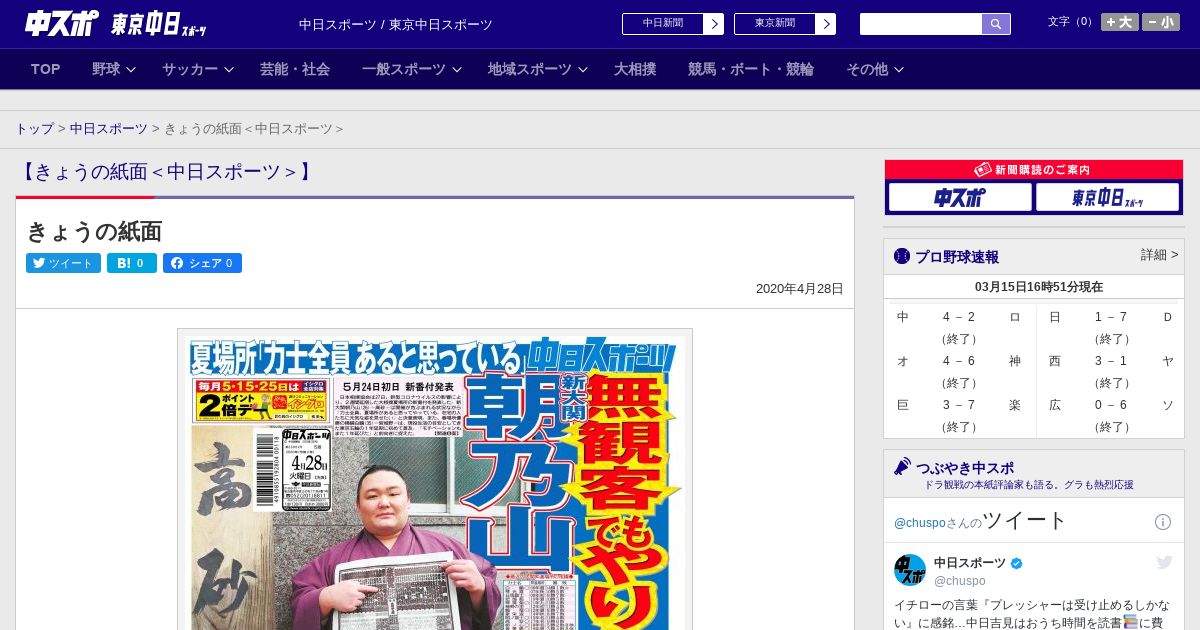Open the 中日スポーツ Twitter account name
1200x630 pixels.
970,563
